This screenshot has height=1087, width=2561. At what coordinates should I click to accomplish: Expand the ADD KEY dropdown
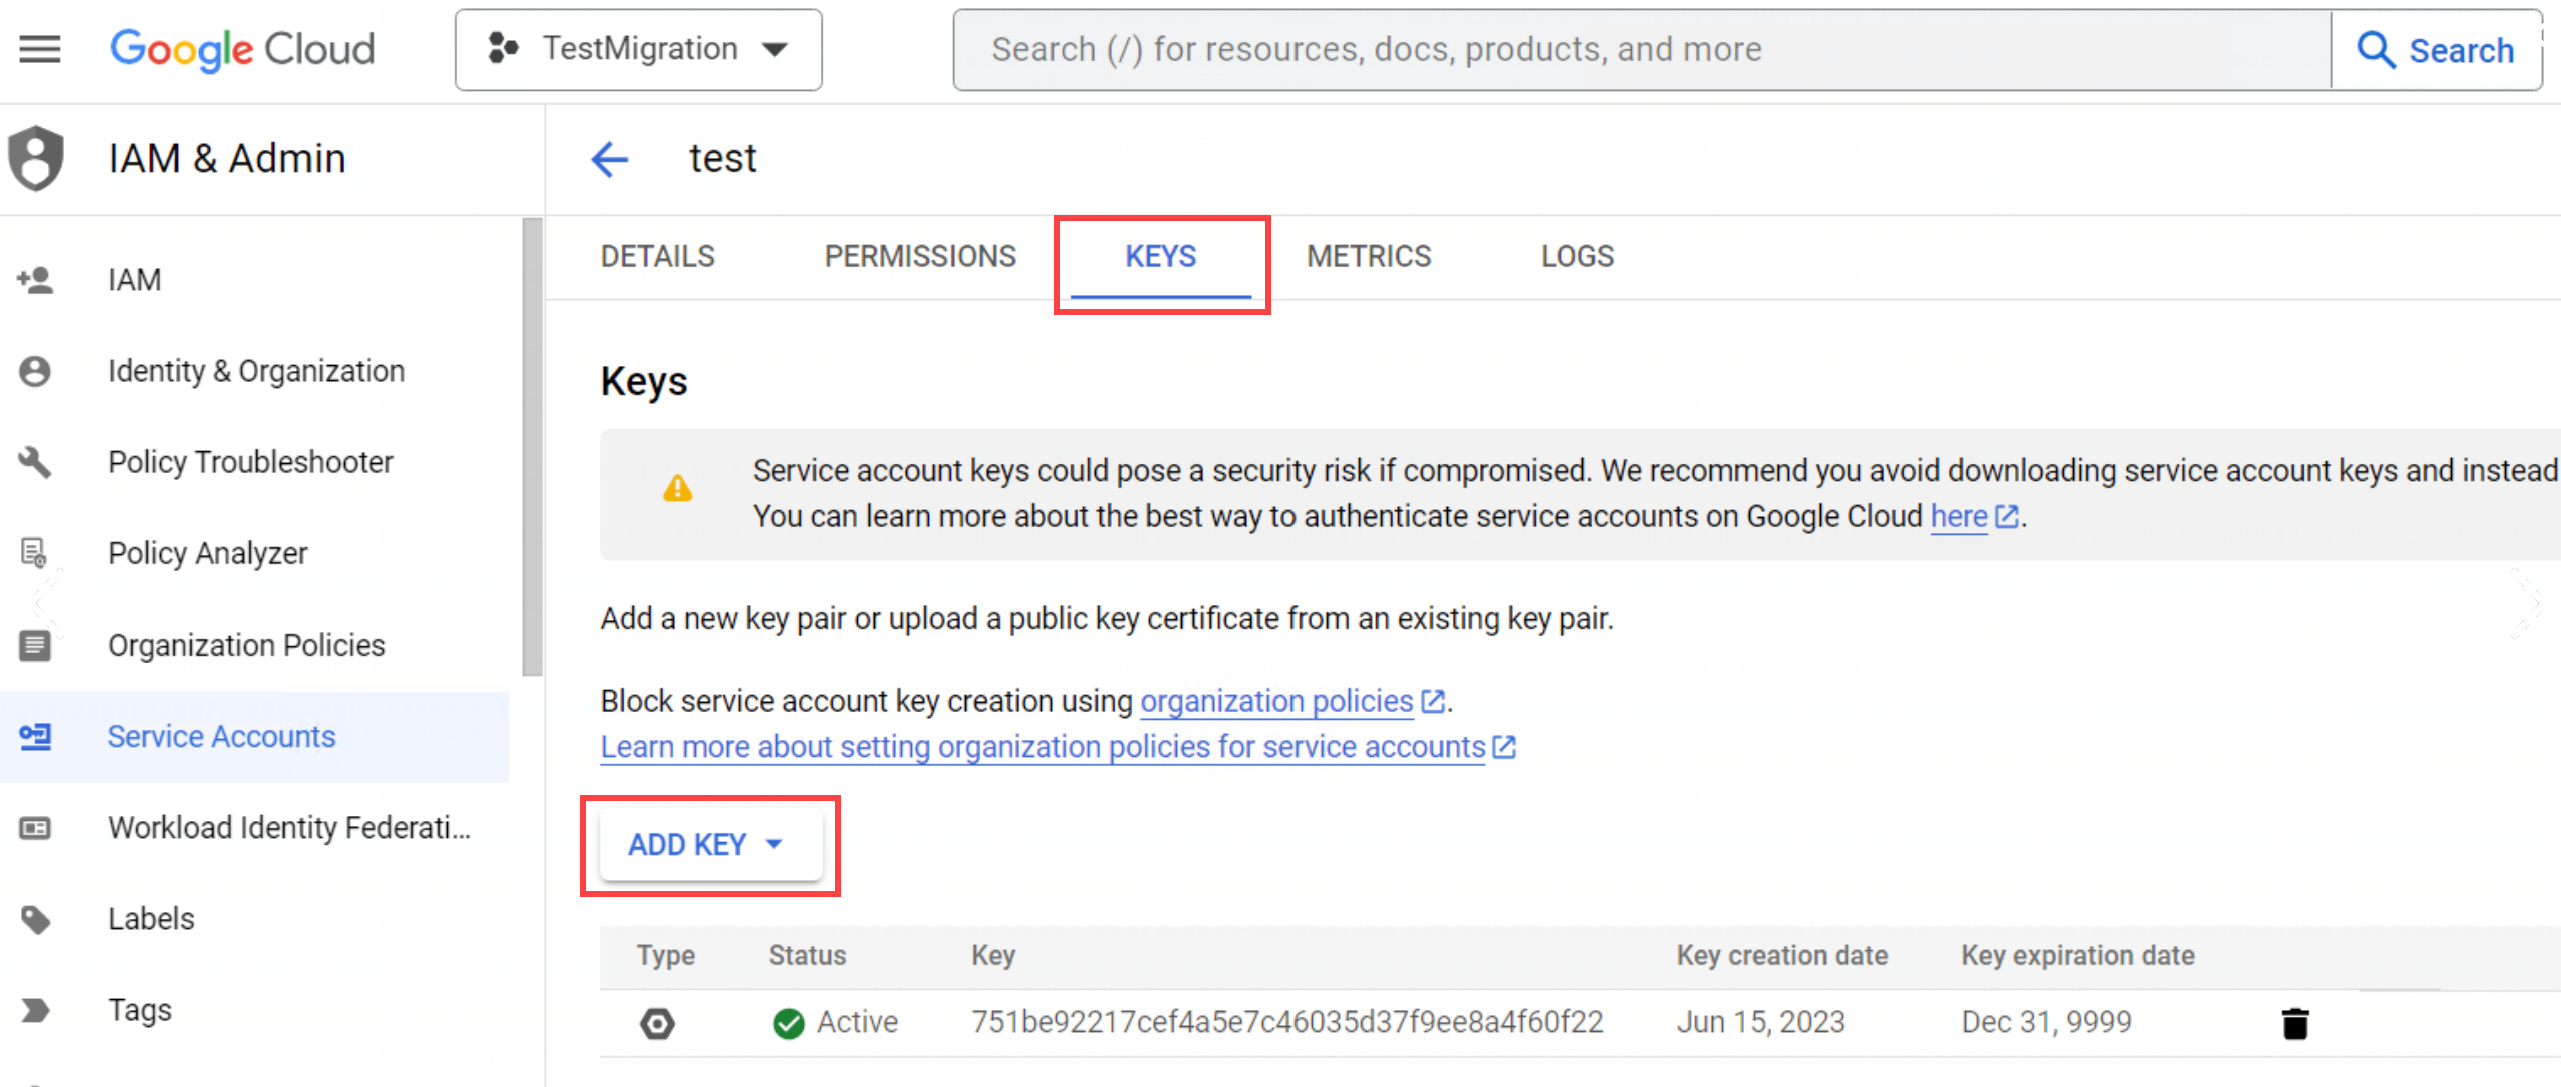coord(709,845)
